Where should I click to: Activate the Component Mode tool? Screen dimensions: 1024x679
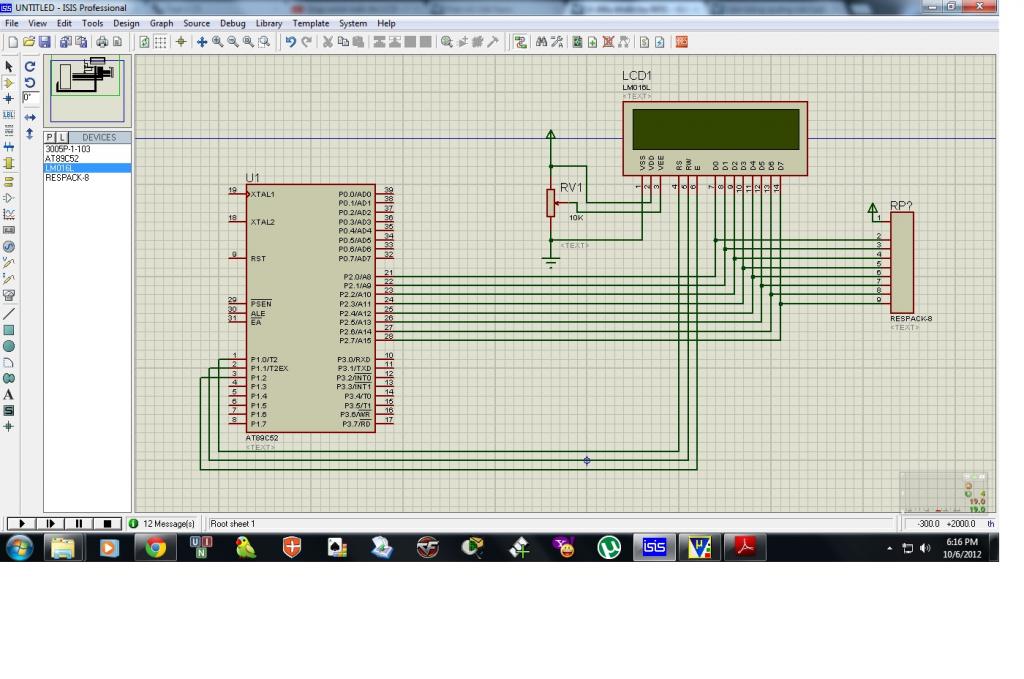point(9,82)
